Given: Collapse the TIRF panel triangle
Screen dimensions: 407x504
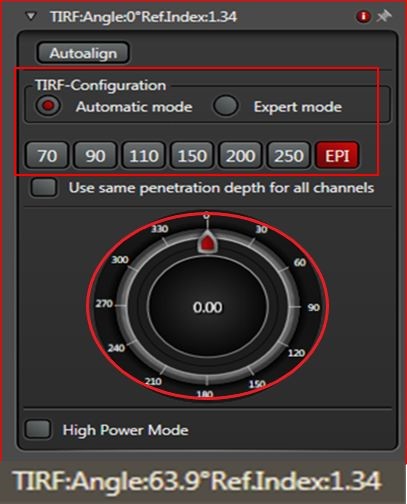Looking at the screenshot, I should pos(31,16).
